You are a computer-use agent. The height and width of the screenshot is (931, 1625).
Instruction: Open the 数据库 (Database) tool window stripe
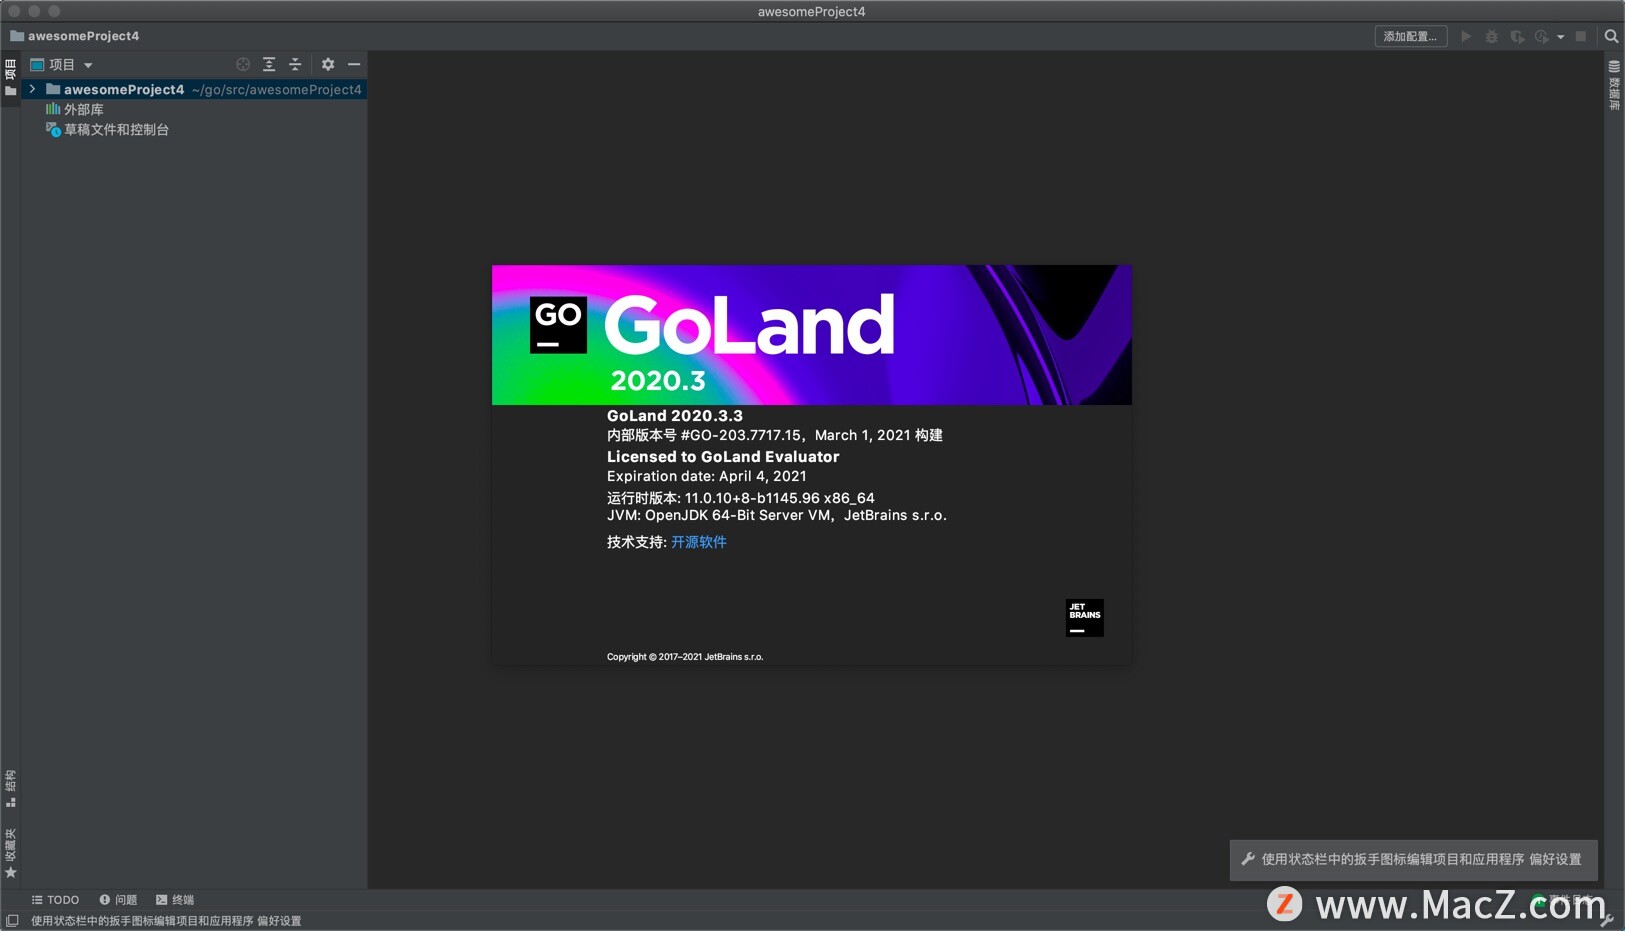(x=1614, y=84)
